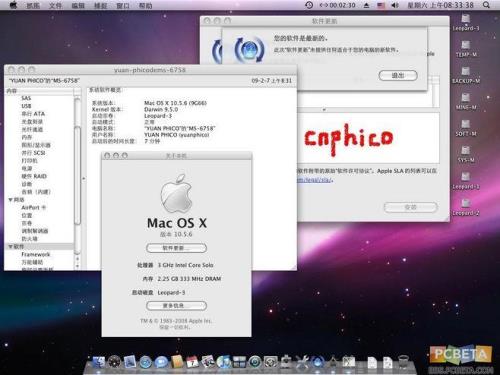Open the application menu beside Apple logo
The height and width of the screenshot is (375, 500).
(x=33, y=5)
